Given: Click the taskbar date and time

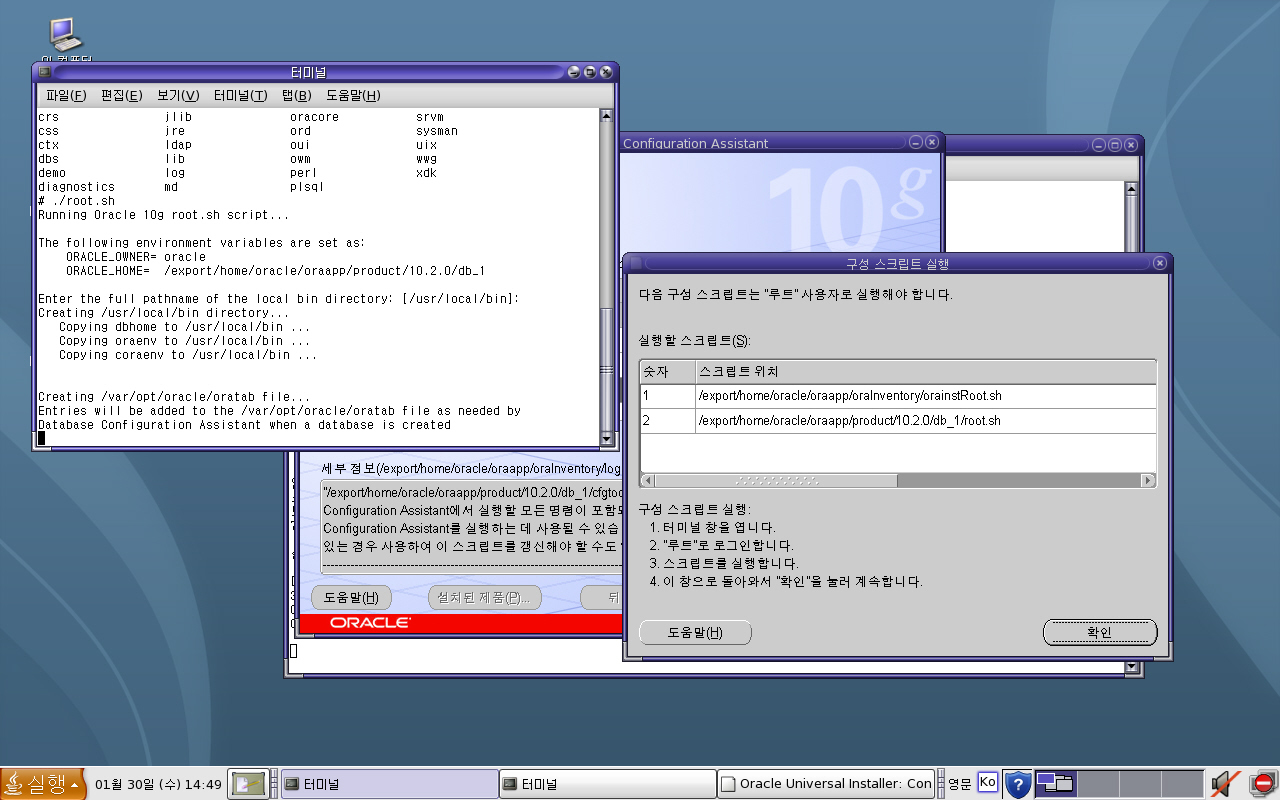Looking at the screenshot, I should click(x=158, y=784).
